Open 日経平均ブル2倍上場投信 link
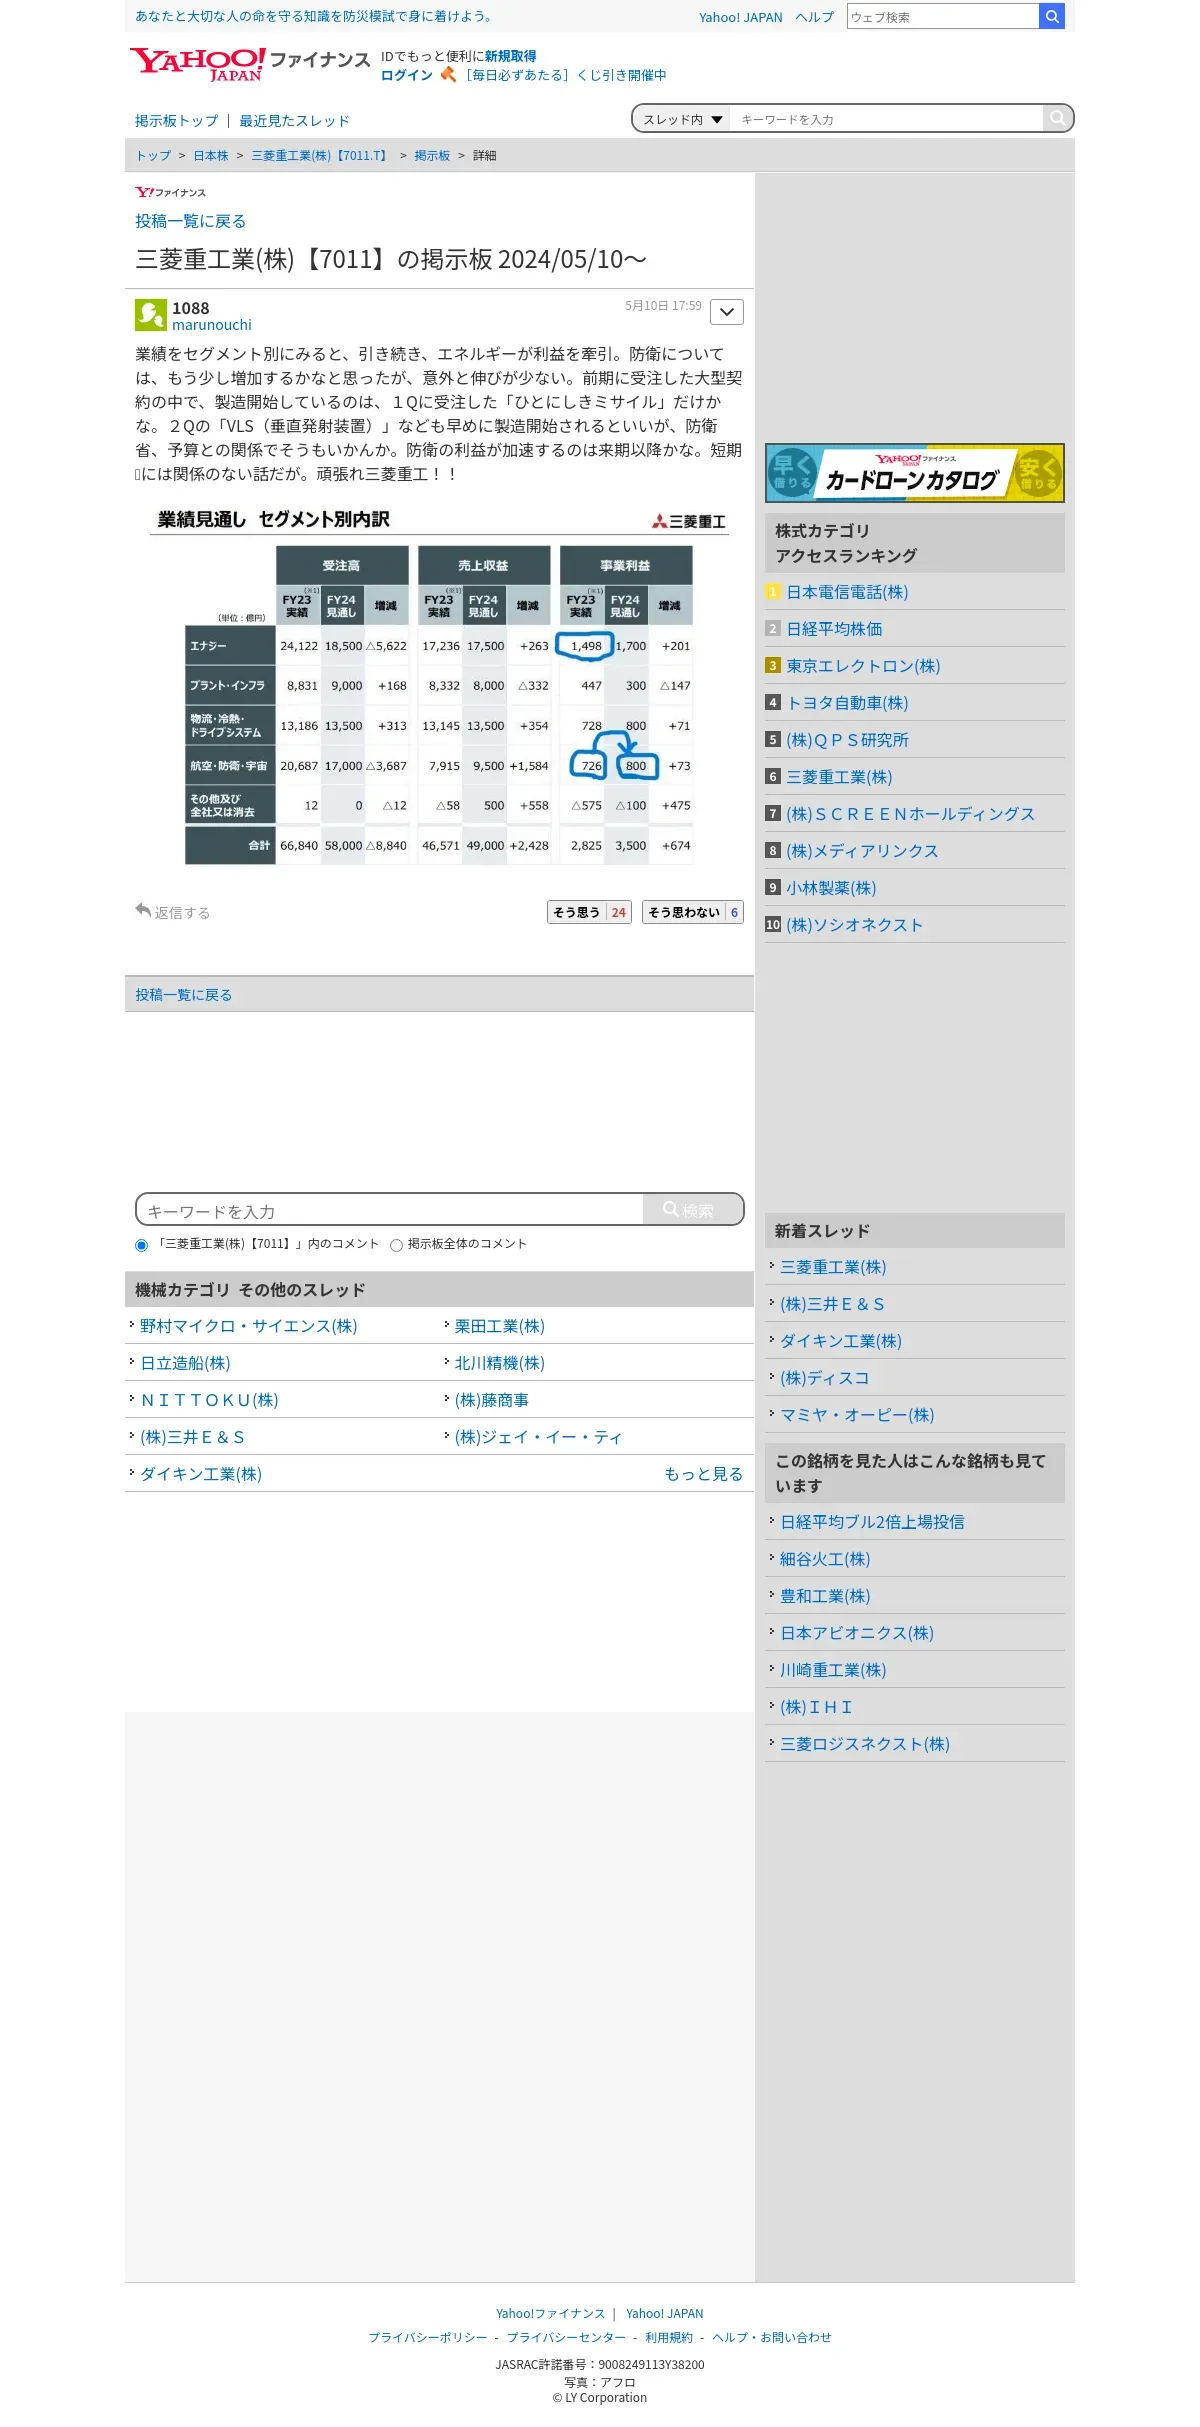 (x=872, y=1522)
